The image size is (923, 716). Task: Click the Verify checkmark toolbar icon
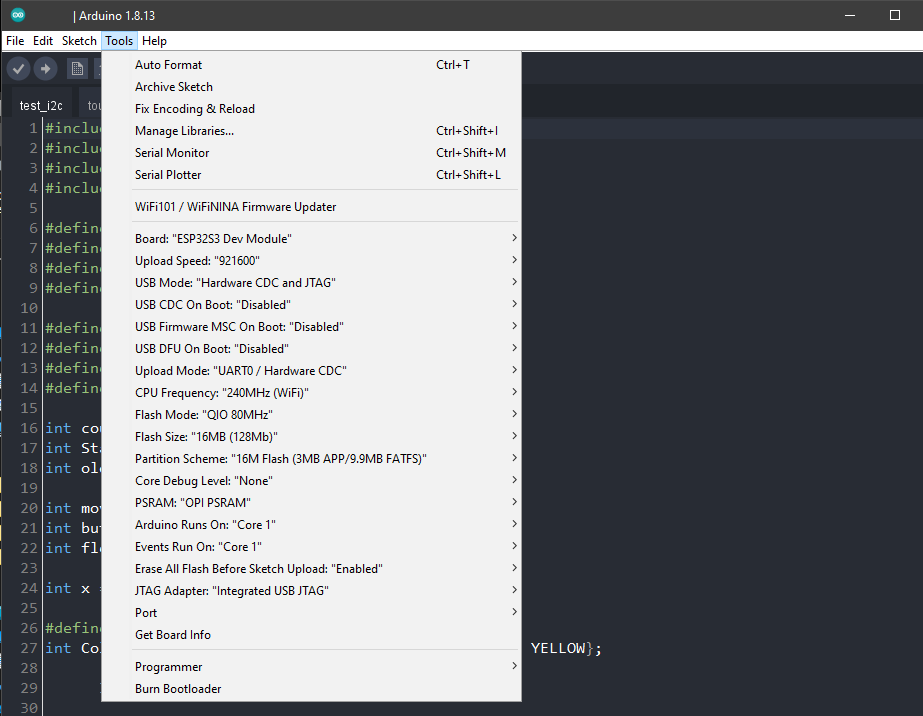point(18,69)
